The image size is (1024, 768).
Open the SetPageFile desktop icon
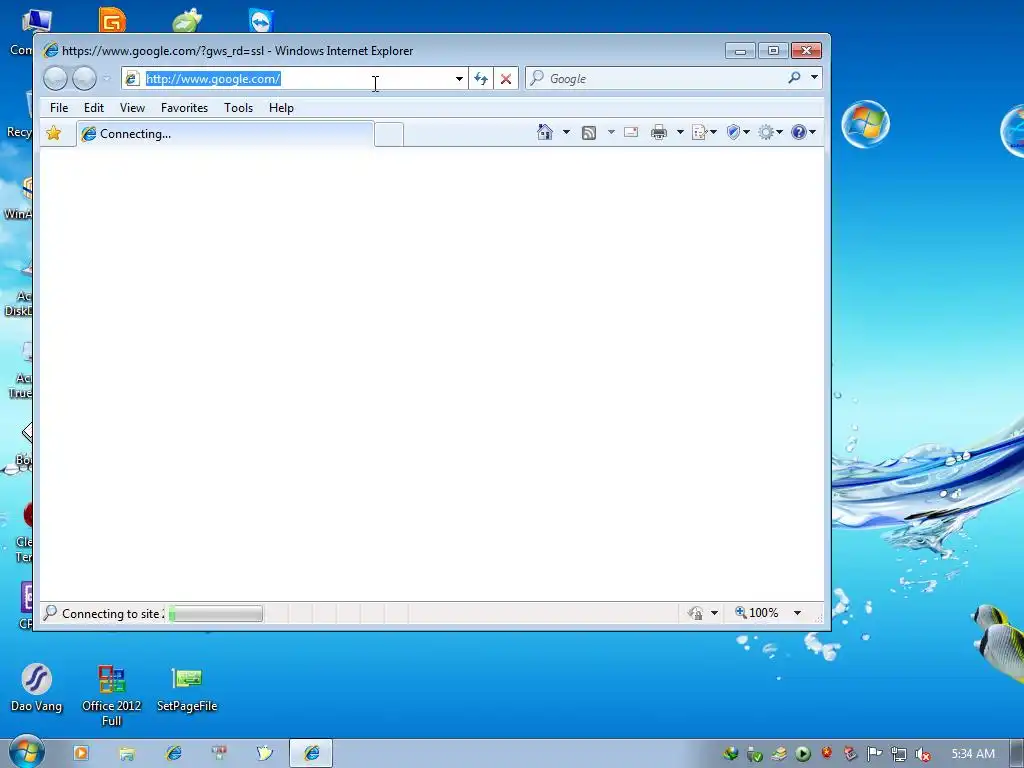(187, 690)
